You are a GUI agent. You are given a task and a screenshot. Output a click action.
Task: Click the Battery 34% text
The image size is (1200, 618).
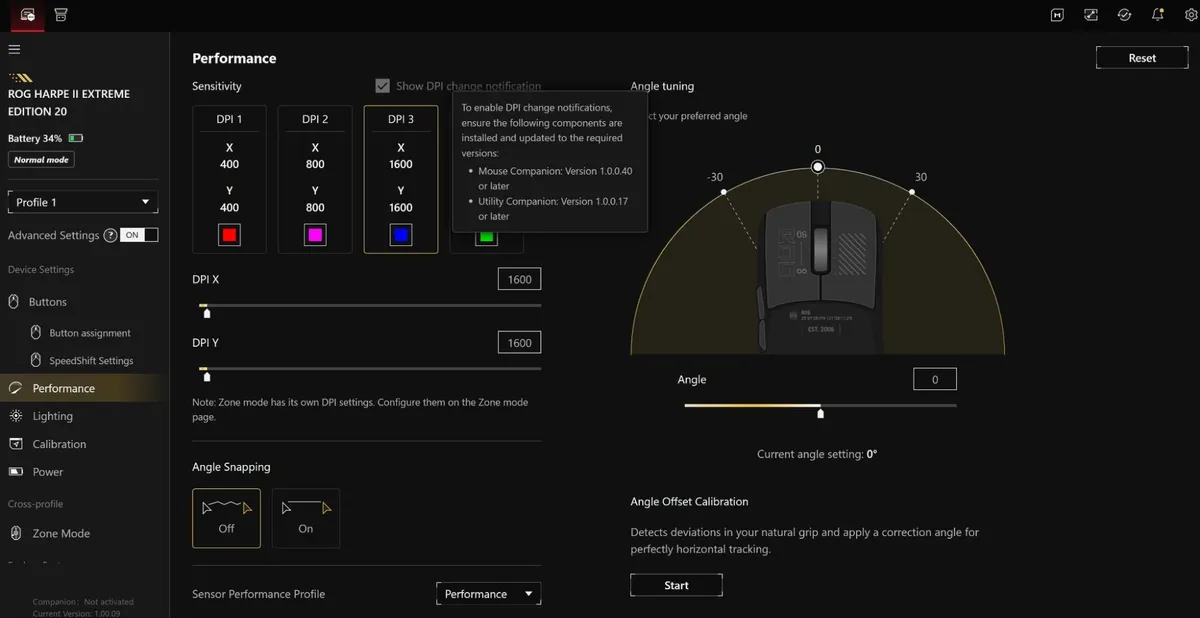tap(35, 138)
